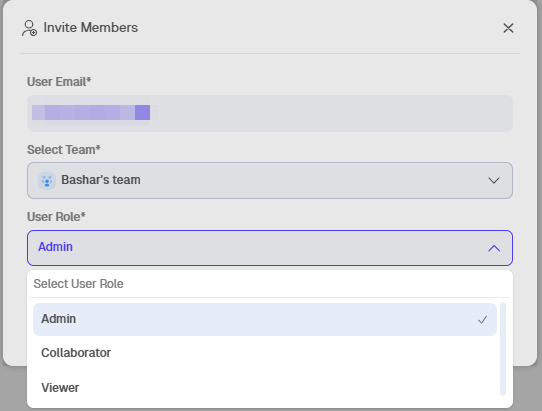The image size is (542, 411).
Task: Choose the Collaborator role option
Action: pyautogui.click(x=265, y=353)
